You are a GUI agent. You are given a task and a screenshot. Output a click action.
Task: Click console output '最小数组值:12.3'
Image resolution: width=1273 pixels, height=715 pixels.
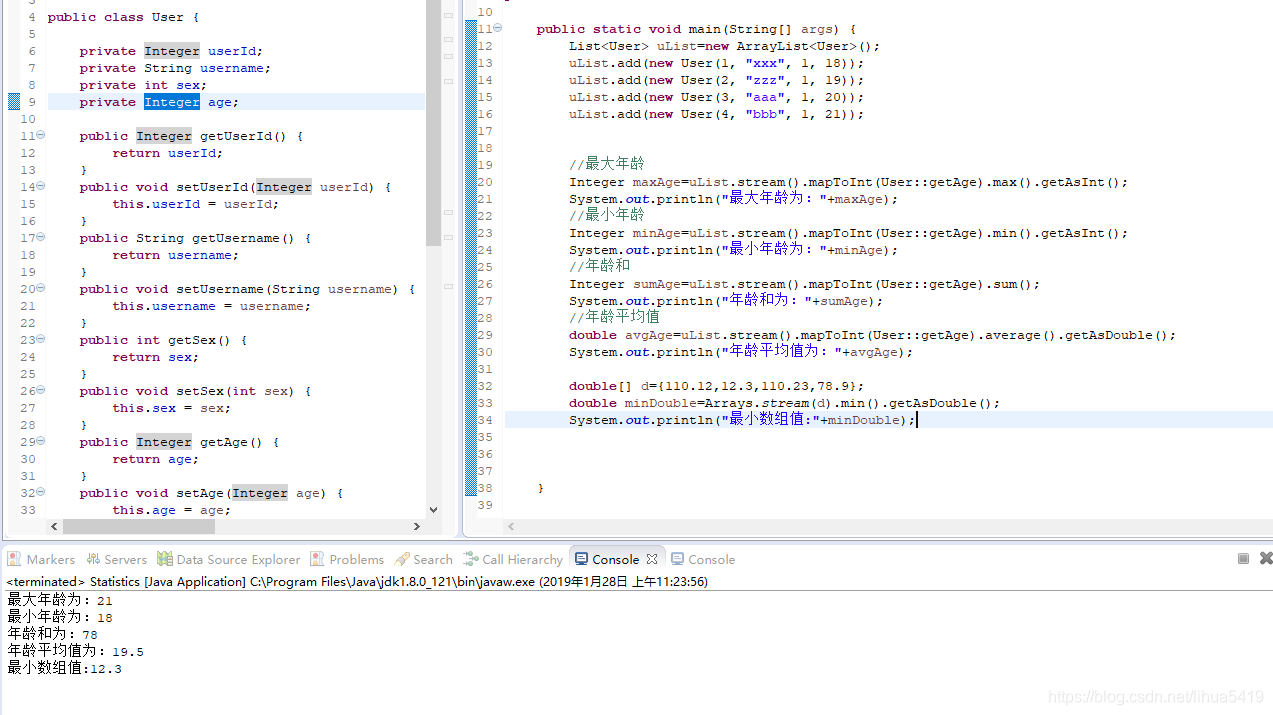(64, 668)
